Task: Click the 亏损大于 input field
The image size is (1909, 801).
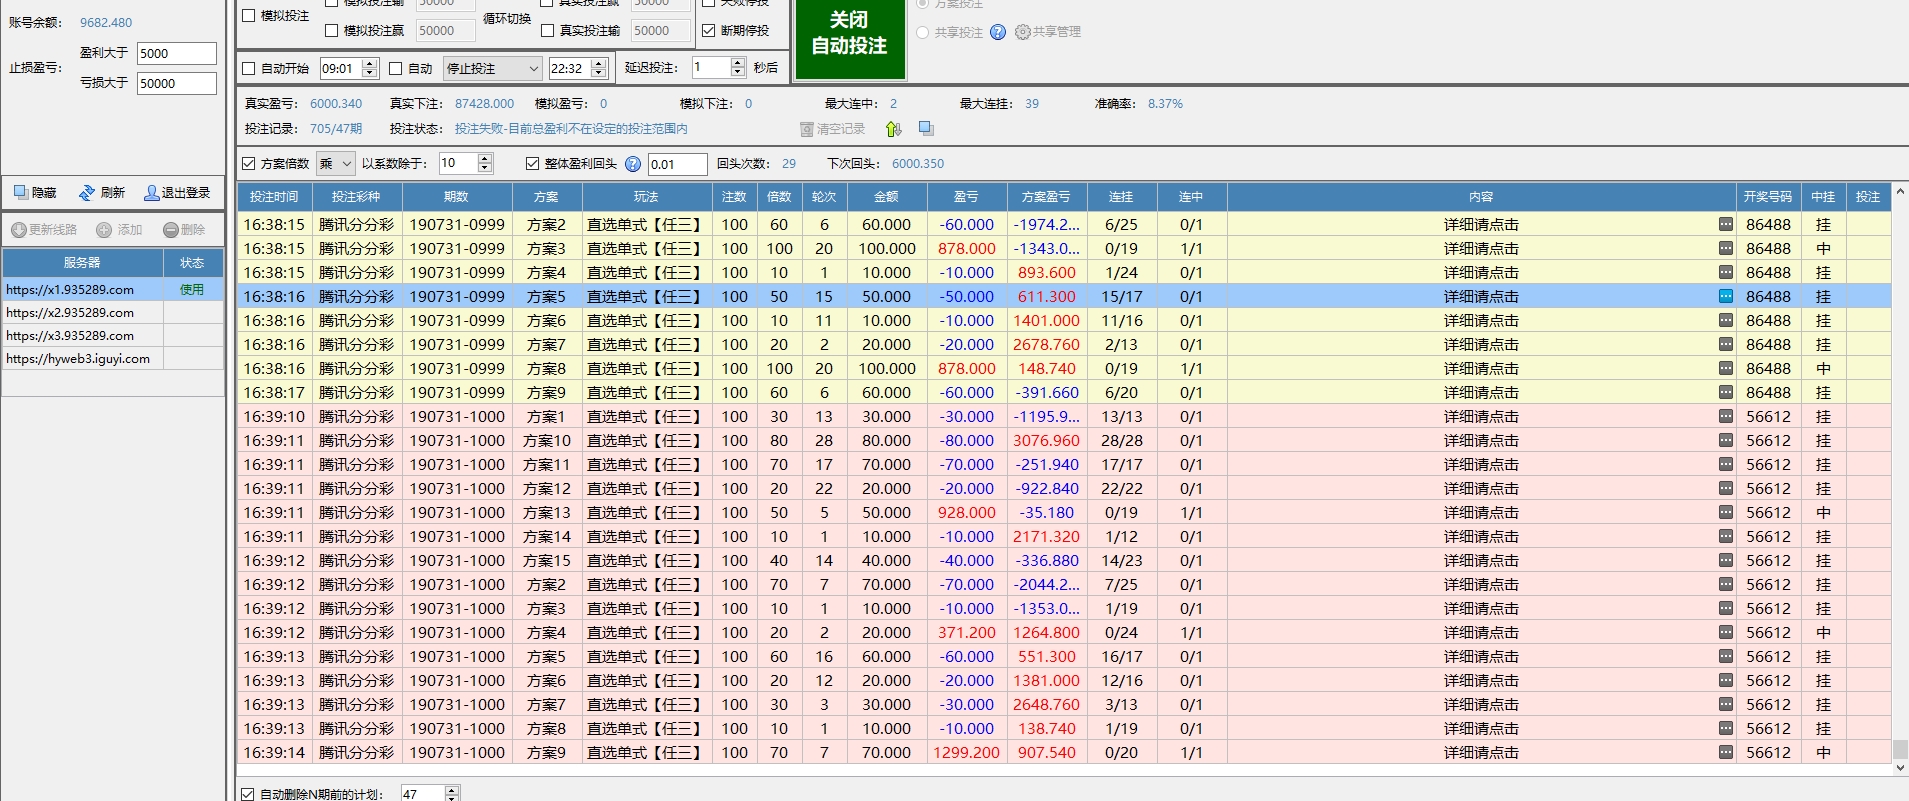Action: [176, 83]
